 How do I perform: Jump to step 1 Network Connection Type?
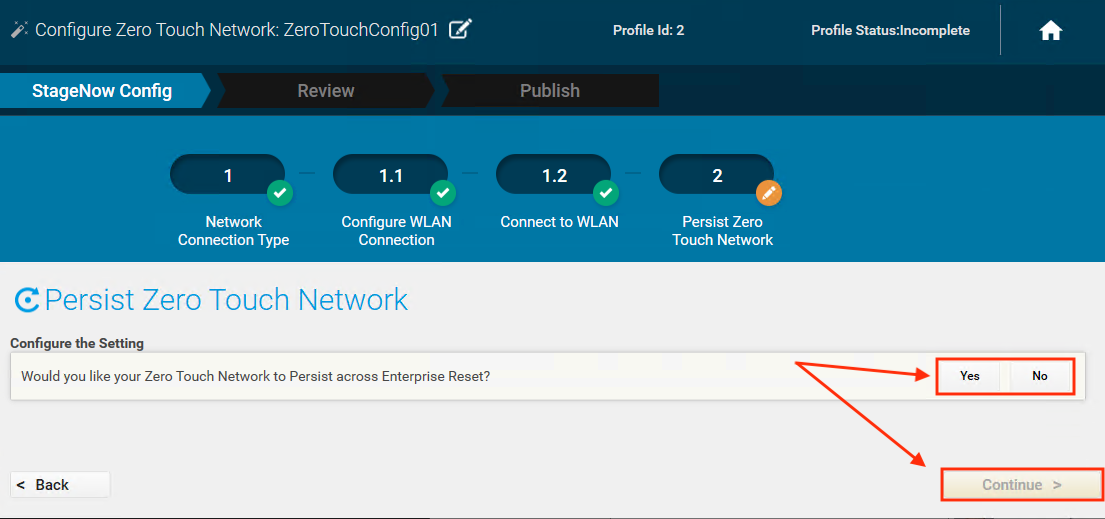[x=228, y=176]
